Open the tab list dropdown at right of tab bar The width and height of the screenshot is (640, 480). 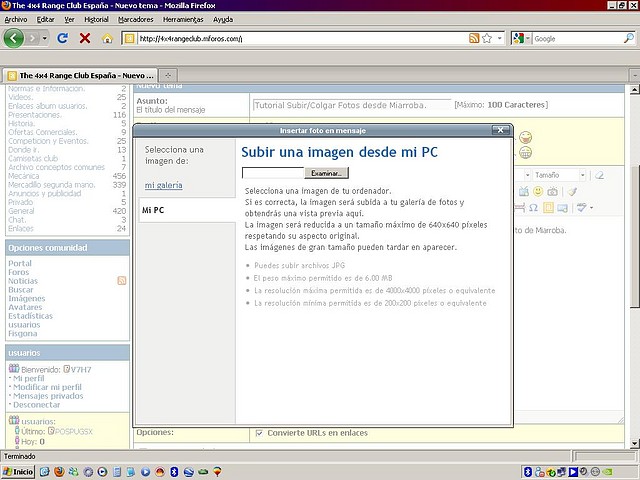click(635, 75)
